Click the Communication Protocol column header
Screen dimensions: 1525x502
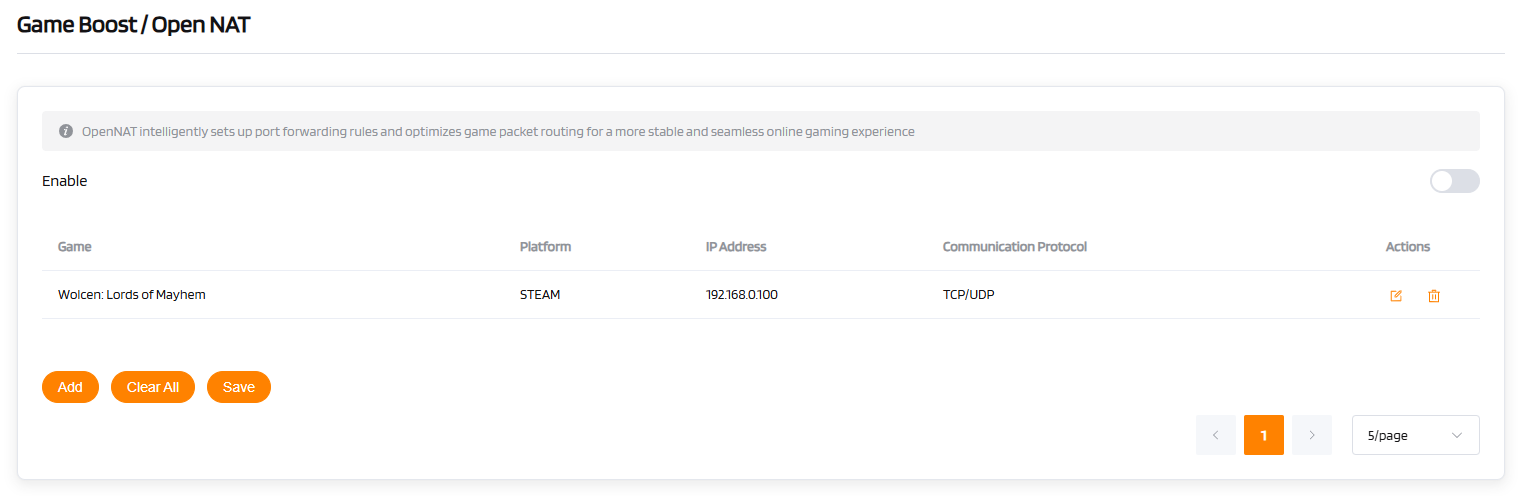tap(1014, 246)
